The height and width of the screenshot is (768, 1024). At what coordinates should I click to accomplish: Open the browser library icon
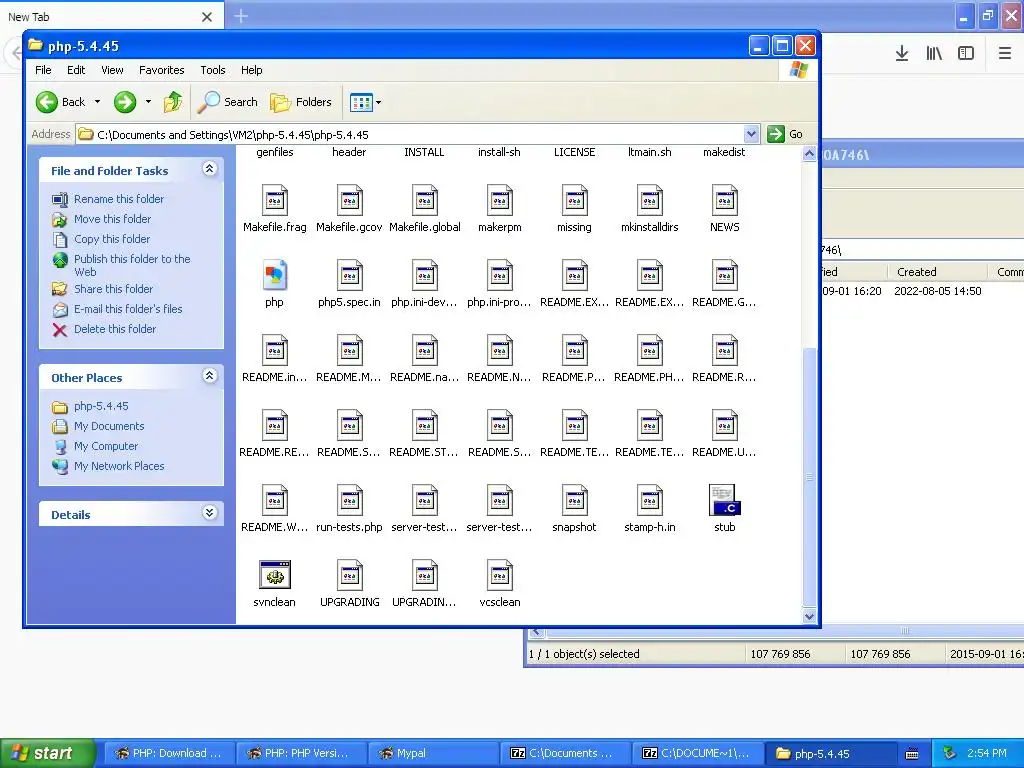[934, 53]
